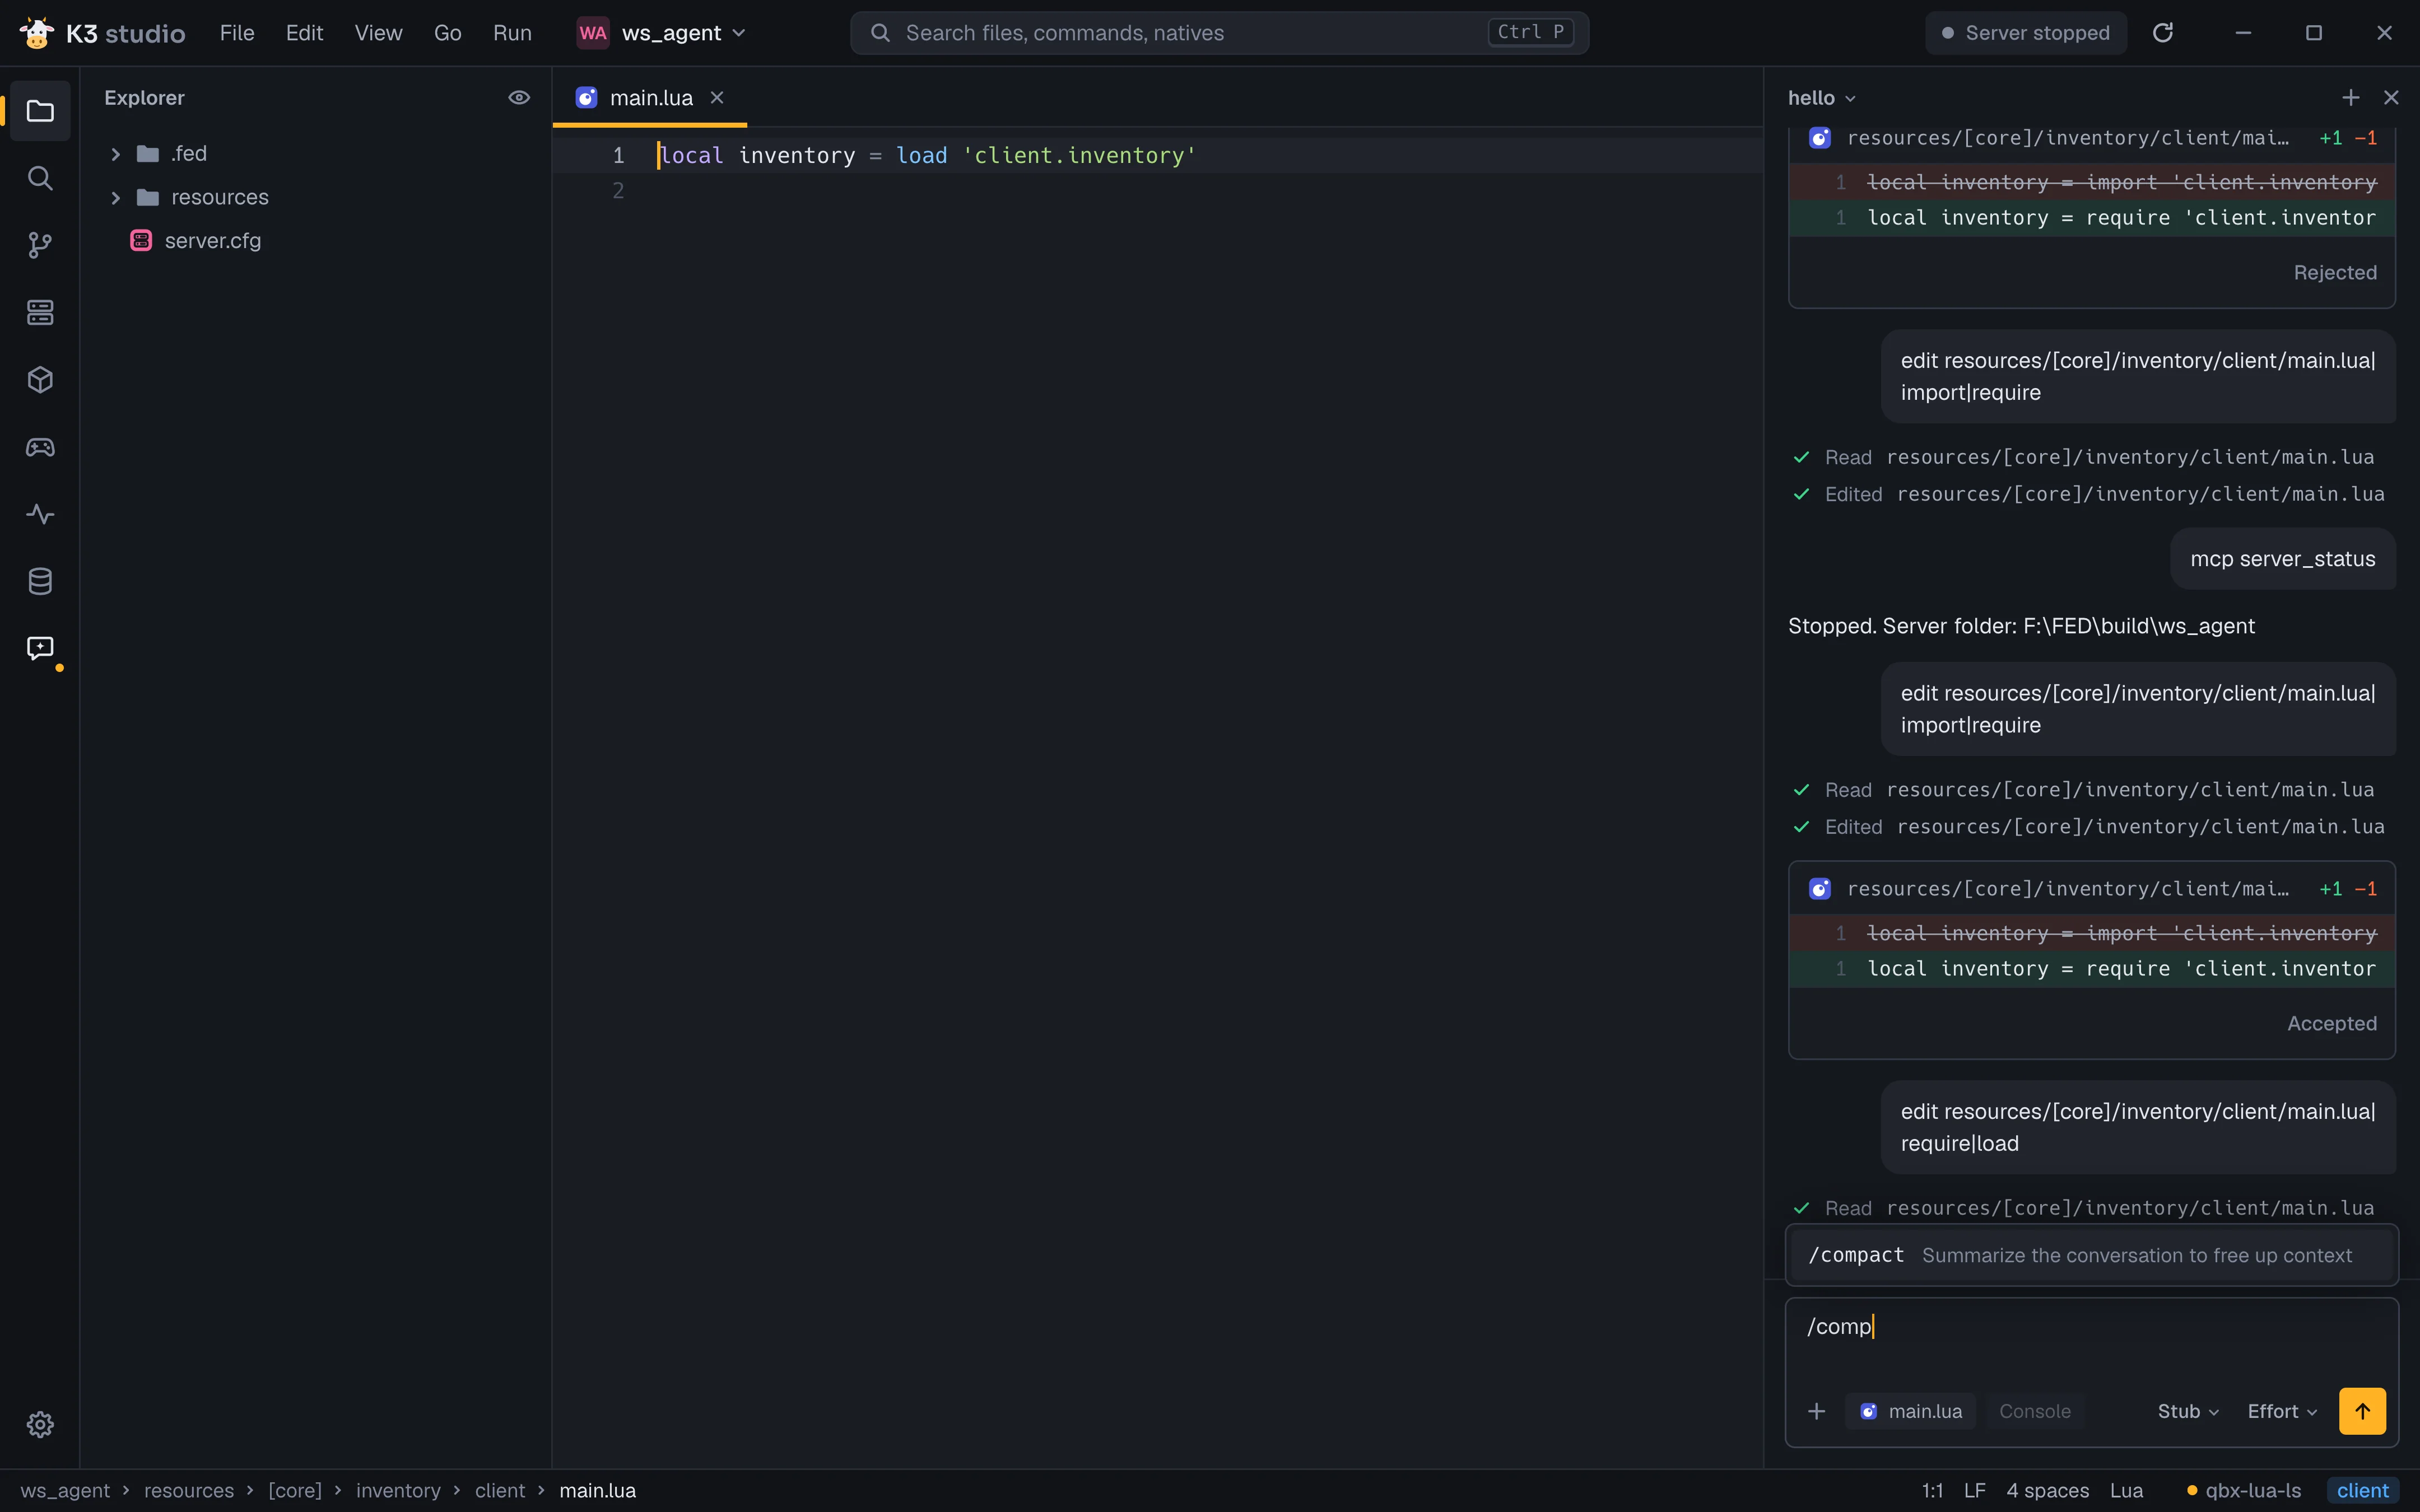The height and width of the screenshot is (1512, 2420).
Task: Click [core] in the breadcrumb
Action: (295, 1490)
